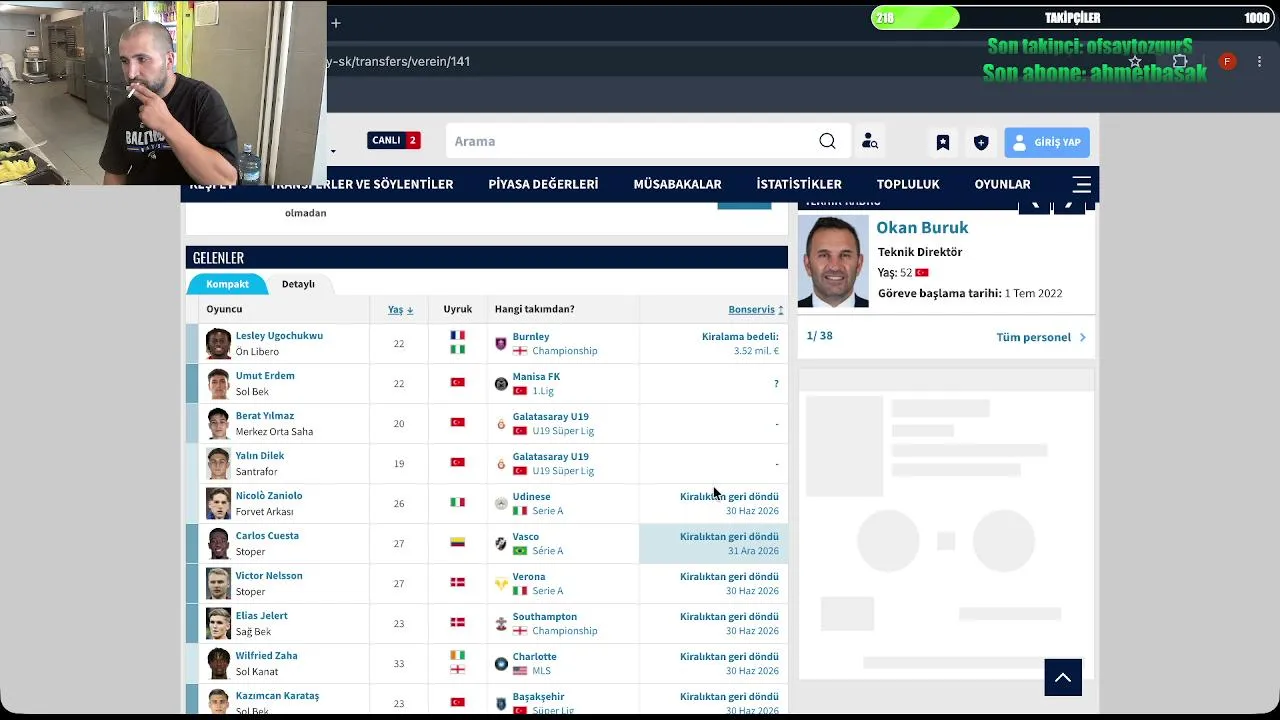Open the detailed person search icon
Image resolution: width=1280 pixels, height=720 pixels.
coord(870,141)
